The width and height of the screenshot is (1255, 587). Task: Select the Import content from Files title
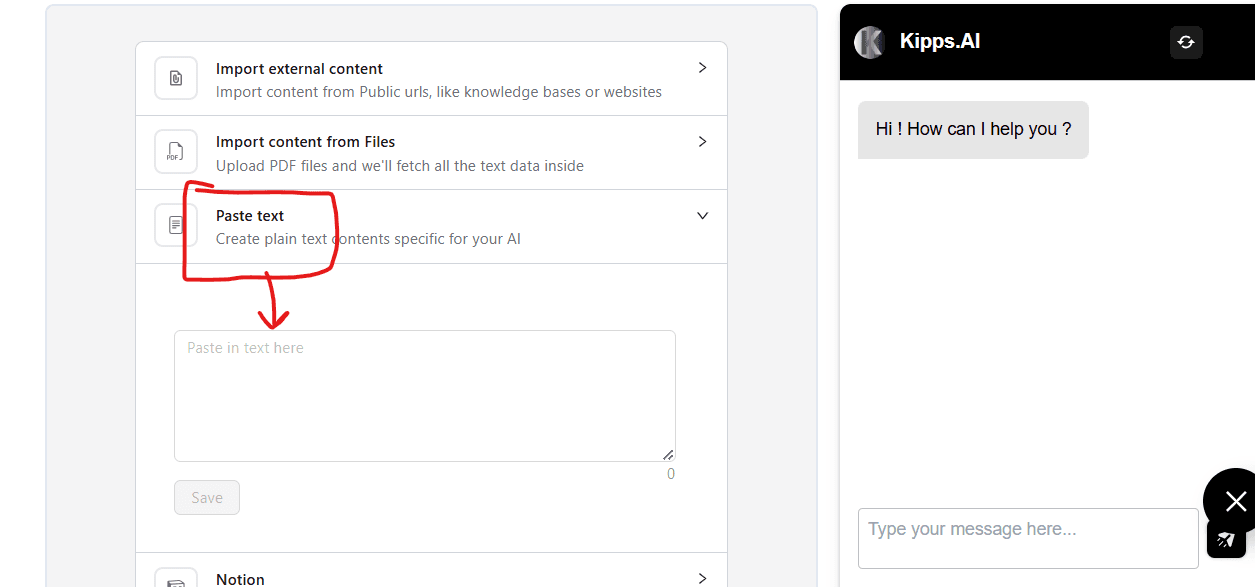[305, 142]
